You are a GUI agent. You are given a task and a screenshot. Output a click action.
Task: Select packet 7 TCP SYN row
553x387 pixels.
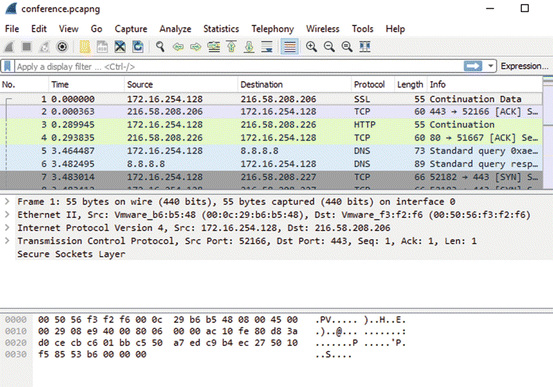click(271, 177)
